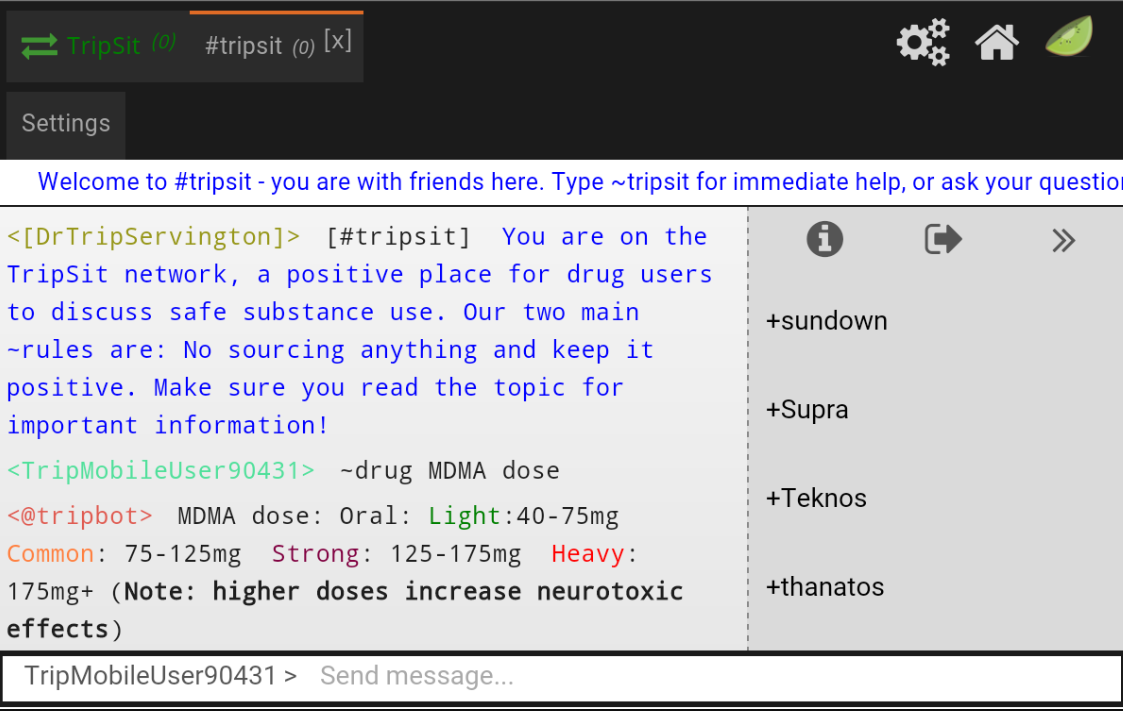This screenshot has width=1123, height=711.
Task: Focus the Send message input field
Action: coord(716,676)
